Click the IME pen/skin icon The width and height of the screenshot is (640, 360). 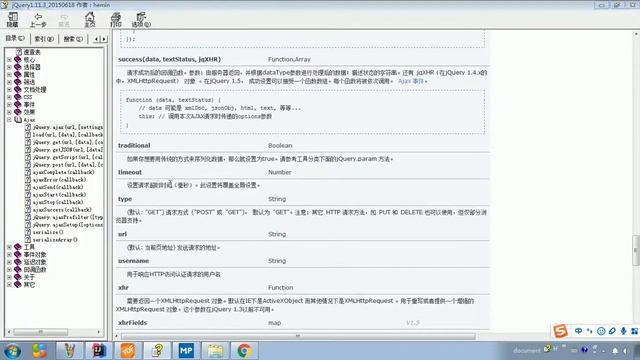point(612,331)
